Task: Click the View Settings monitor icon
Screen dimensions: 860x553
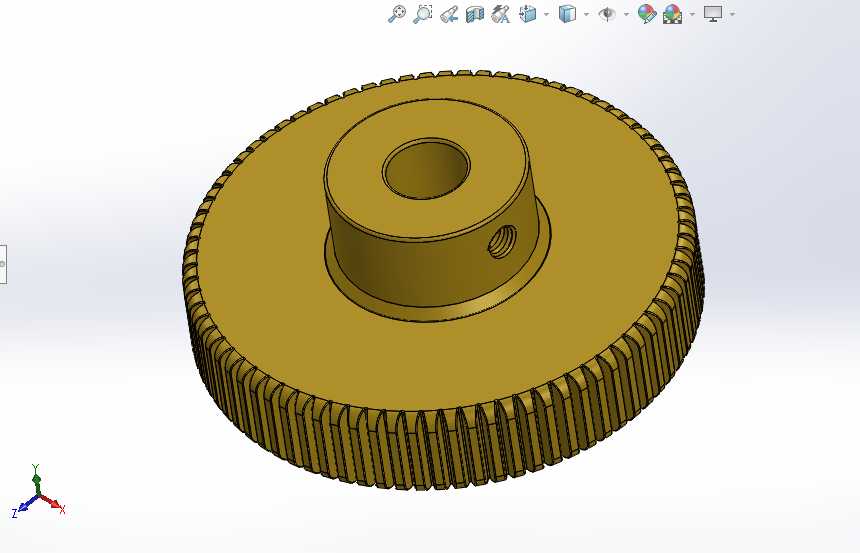Action: pos(713,14)
